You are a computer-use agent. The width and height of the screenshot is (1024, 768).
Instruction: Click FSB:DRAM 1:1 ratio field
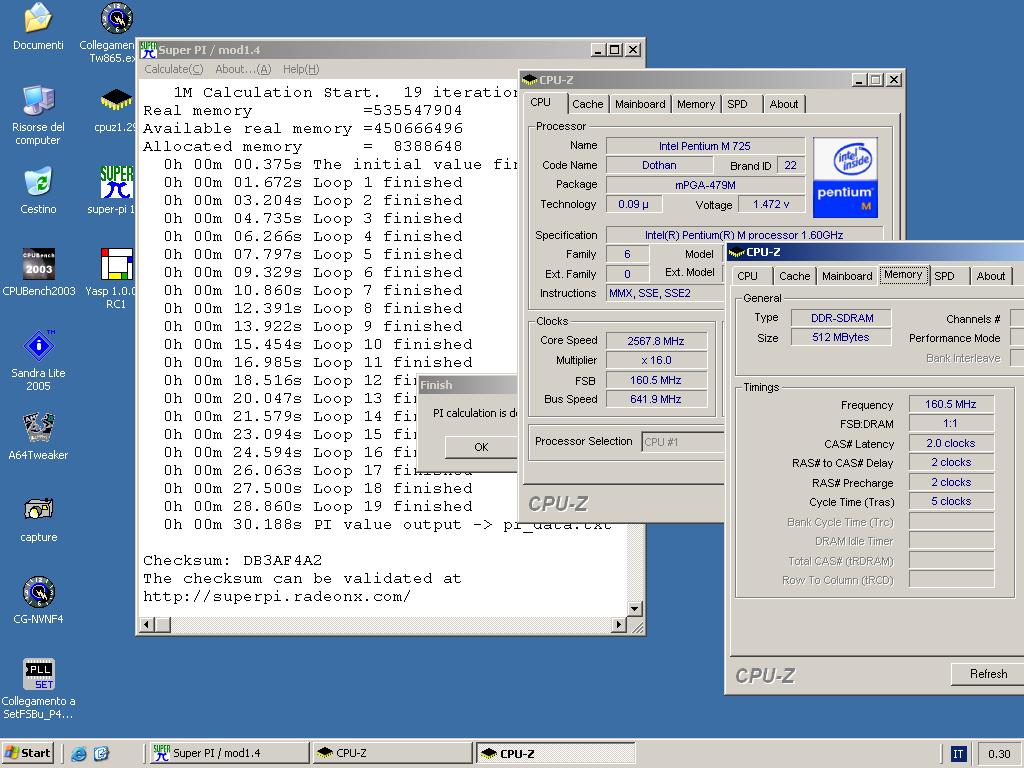(951, 423)
